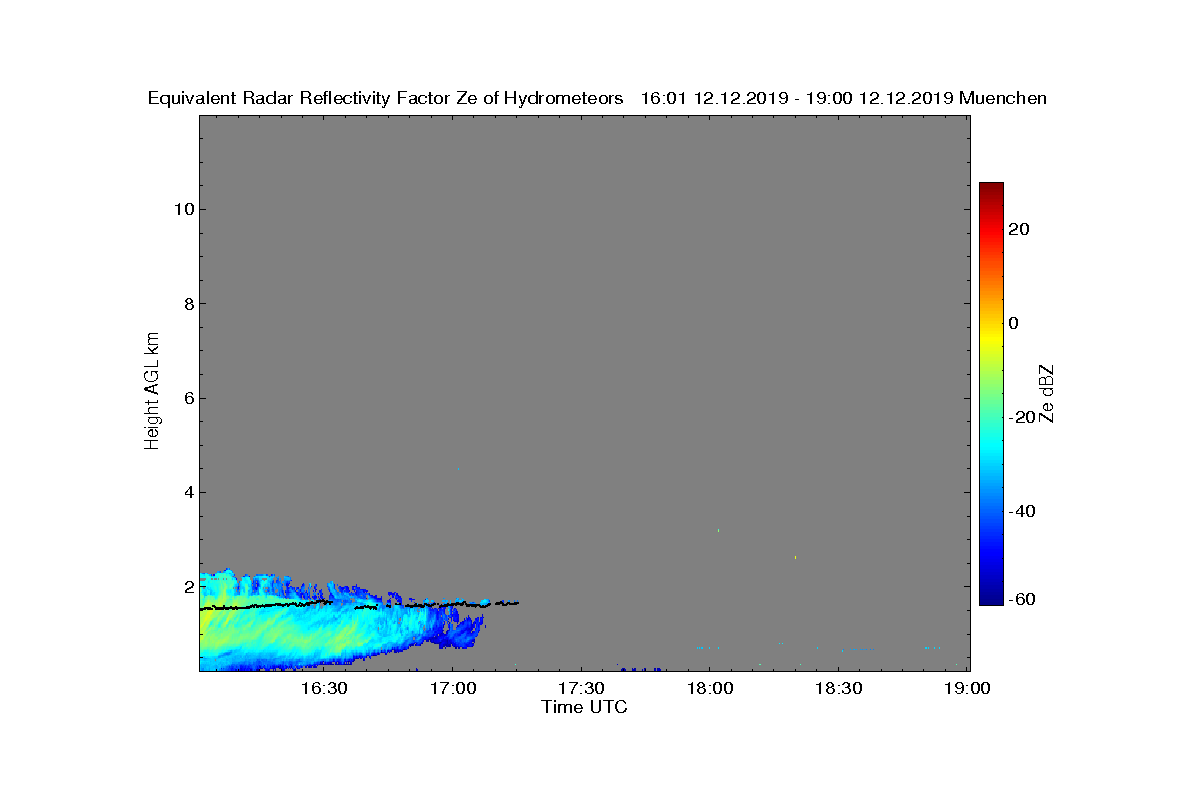Click the 17:00 time tick label
This screenshot has width=1200, height=800.
click(x=452, y=688)
